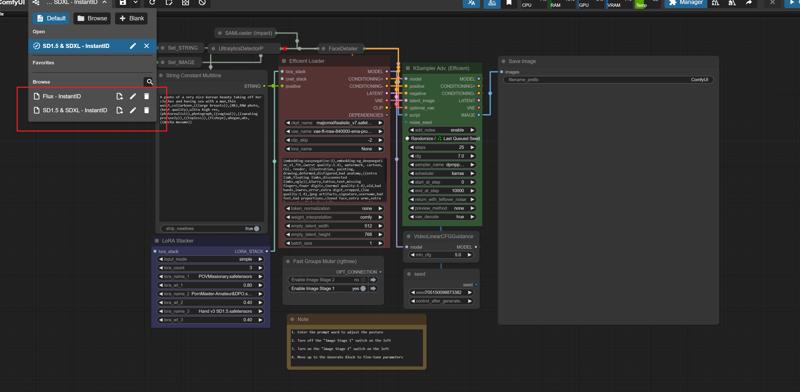This screenshot has height=392, width=800.
Task: Collapse the Note node via title dot
Action: point(292,320)
